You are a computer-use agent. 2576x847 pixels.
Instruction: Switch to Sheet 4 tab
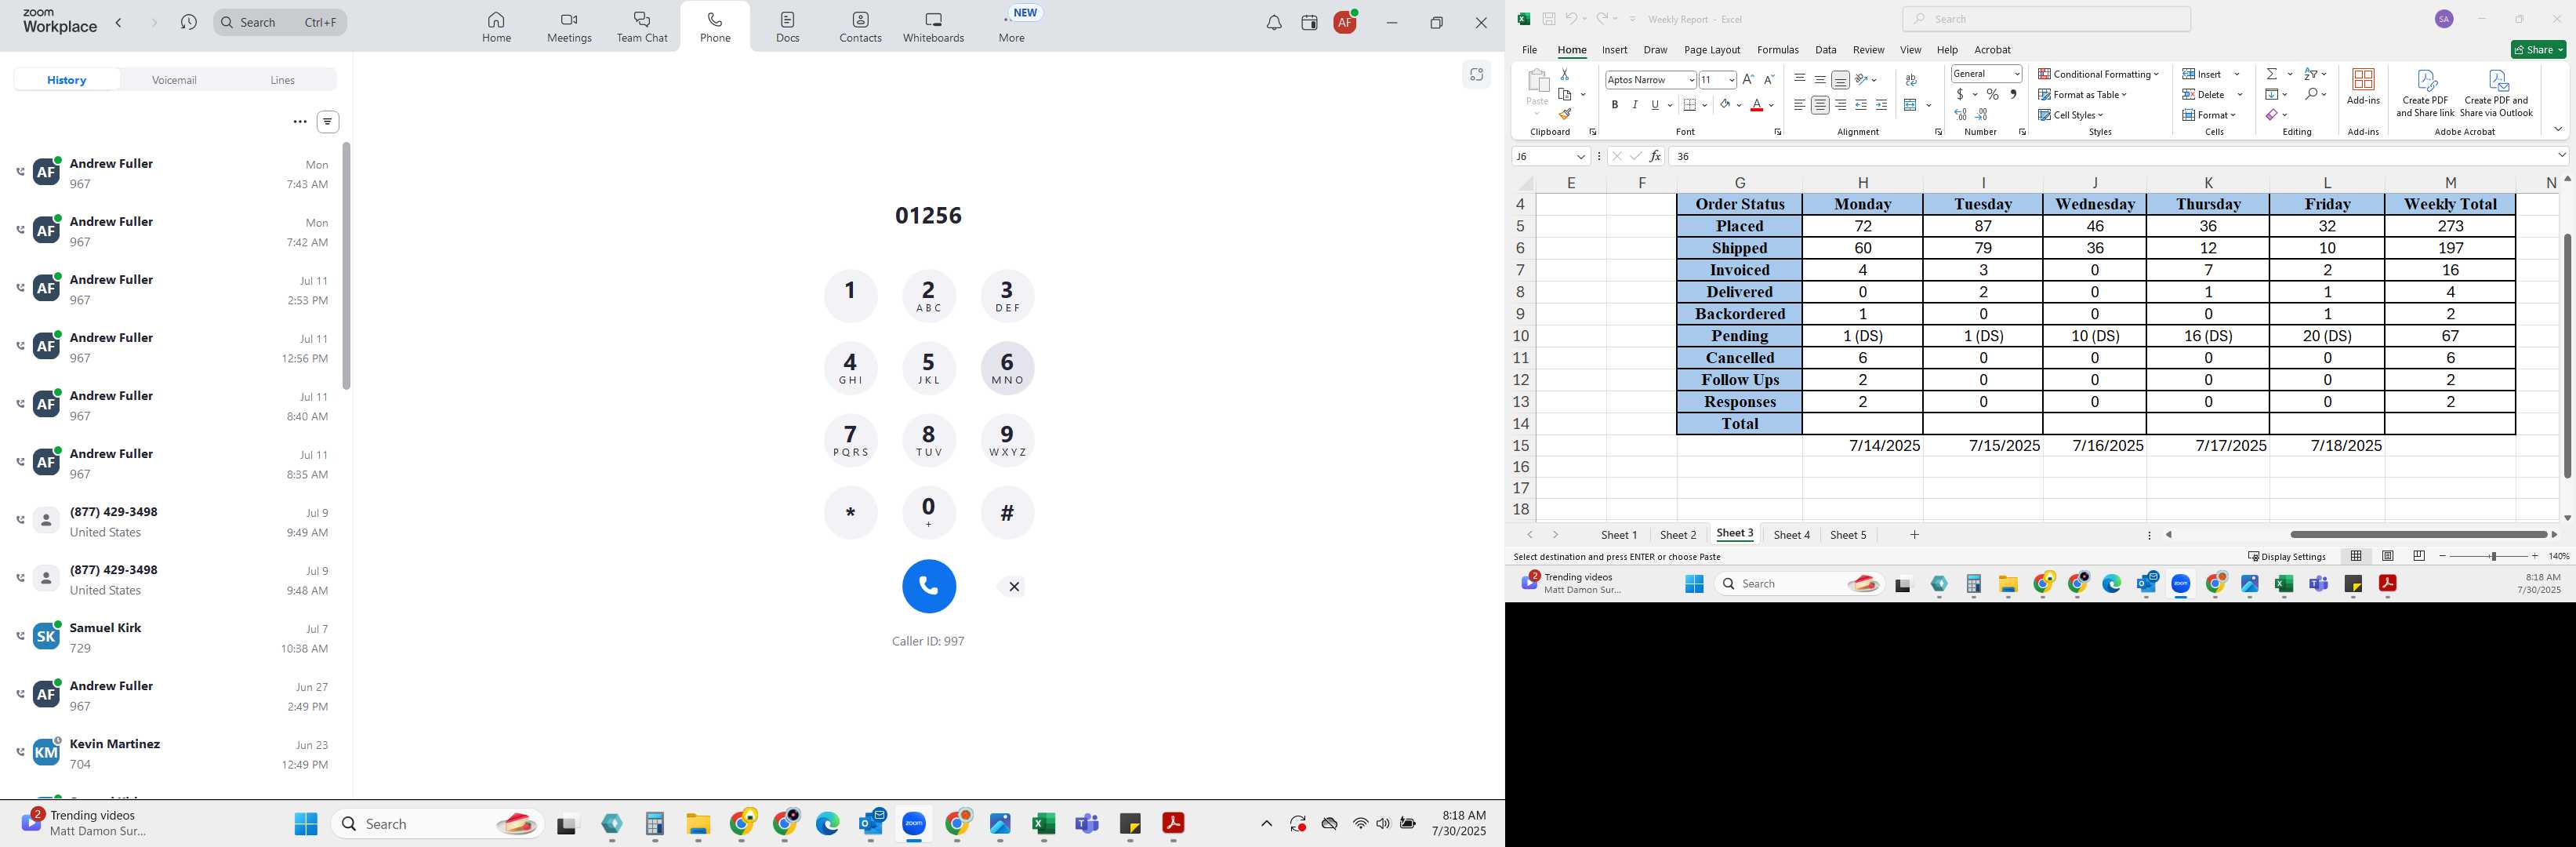1791,535
